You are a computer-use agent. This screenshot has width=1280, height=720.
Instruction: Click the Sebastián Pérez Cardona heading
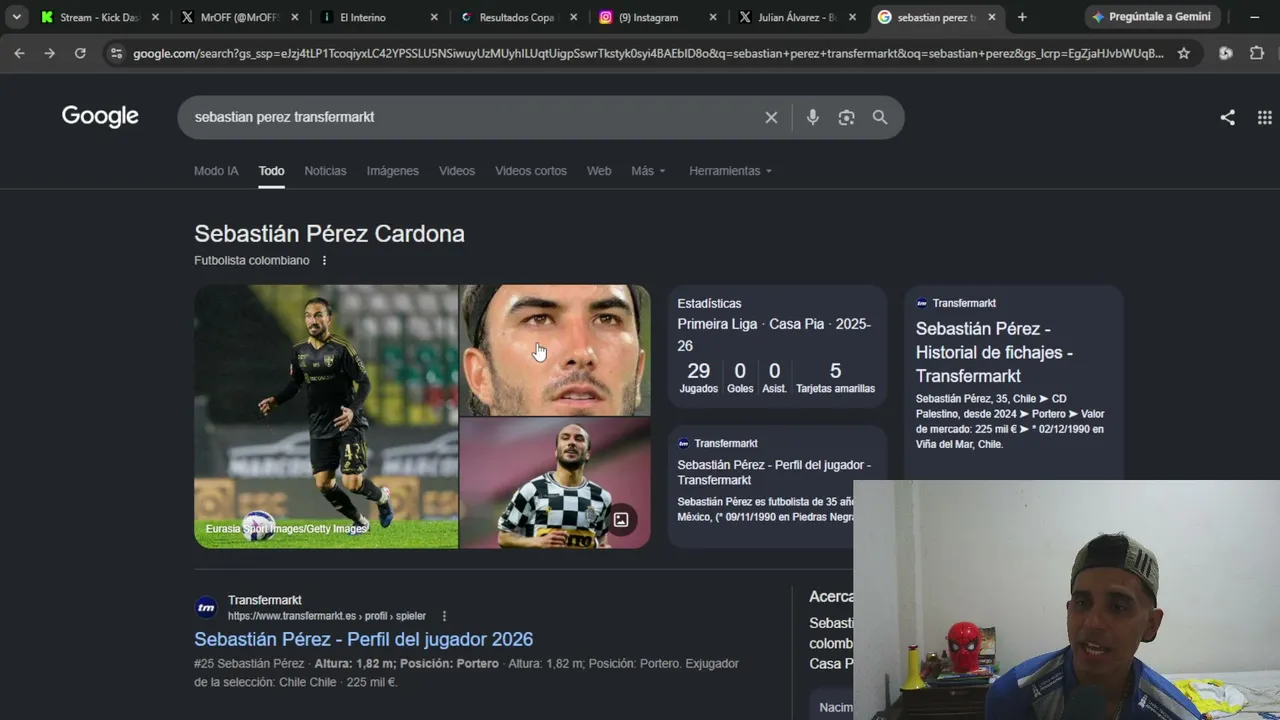tap(329, 234)
